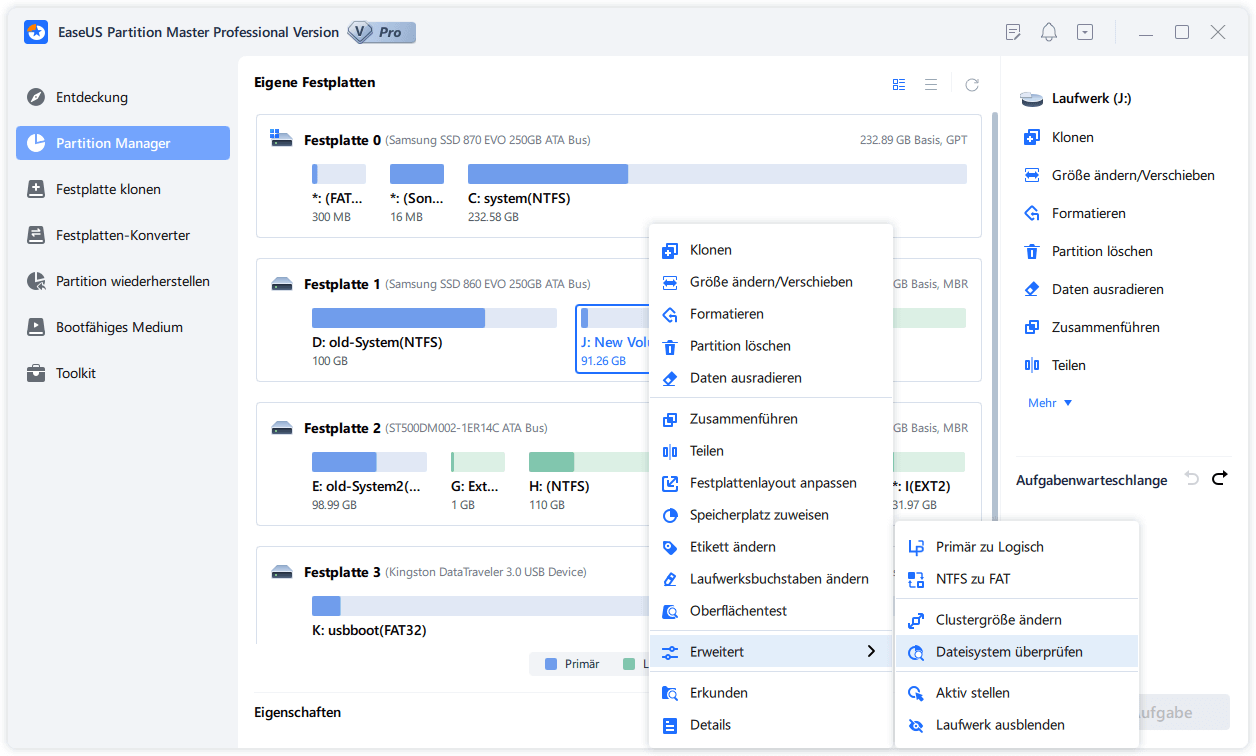This screenshot has width=1256, height=756.
Task: Click the right panel Zusammenführen icon
Action: tap(1032, 327)
